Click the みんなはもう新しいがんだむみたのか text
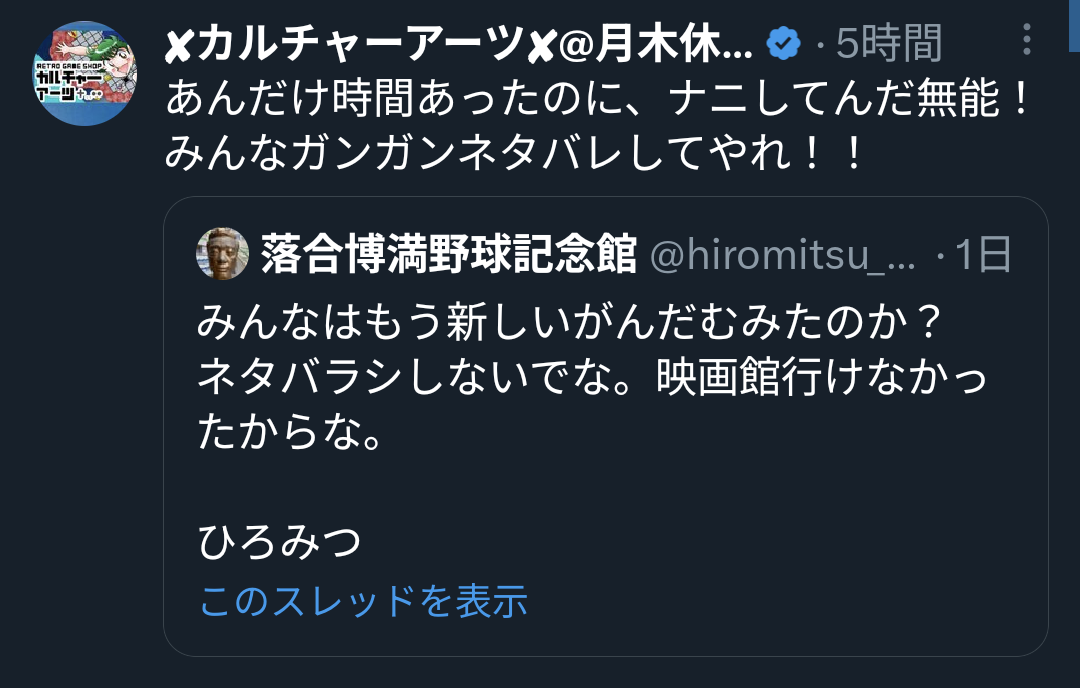The image size is (1080, 688). click(570, 322)
